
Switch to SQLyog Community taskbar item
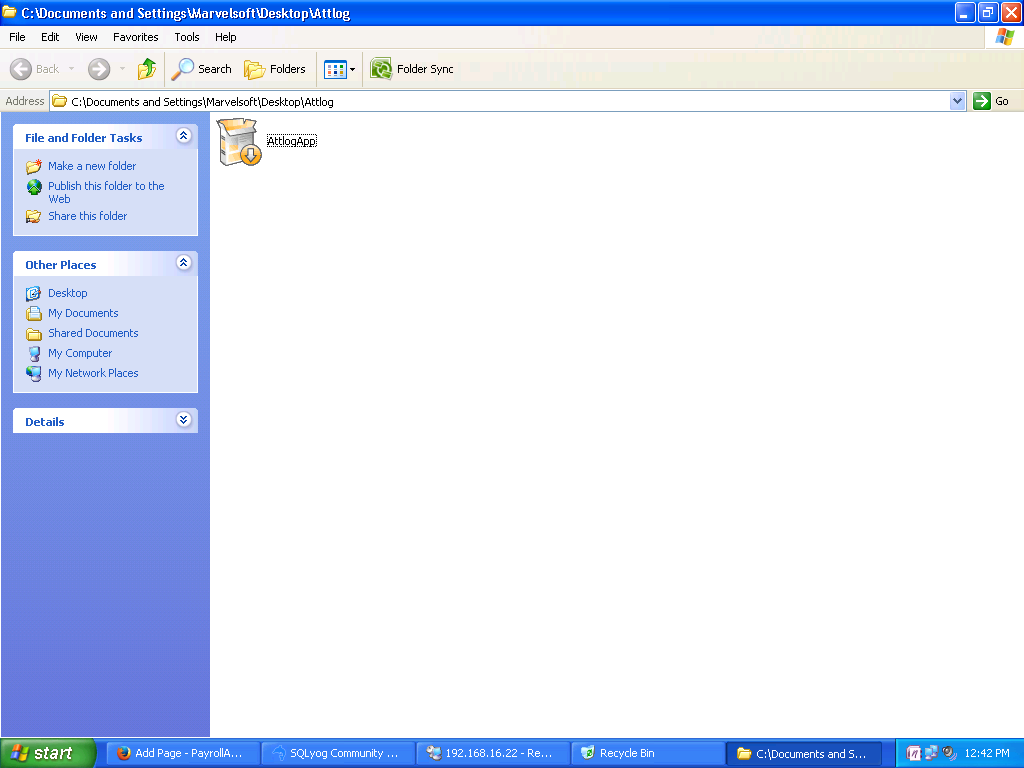pyautogui.click(x=337, y=753)
